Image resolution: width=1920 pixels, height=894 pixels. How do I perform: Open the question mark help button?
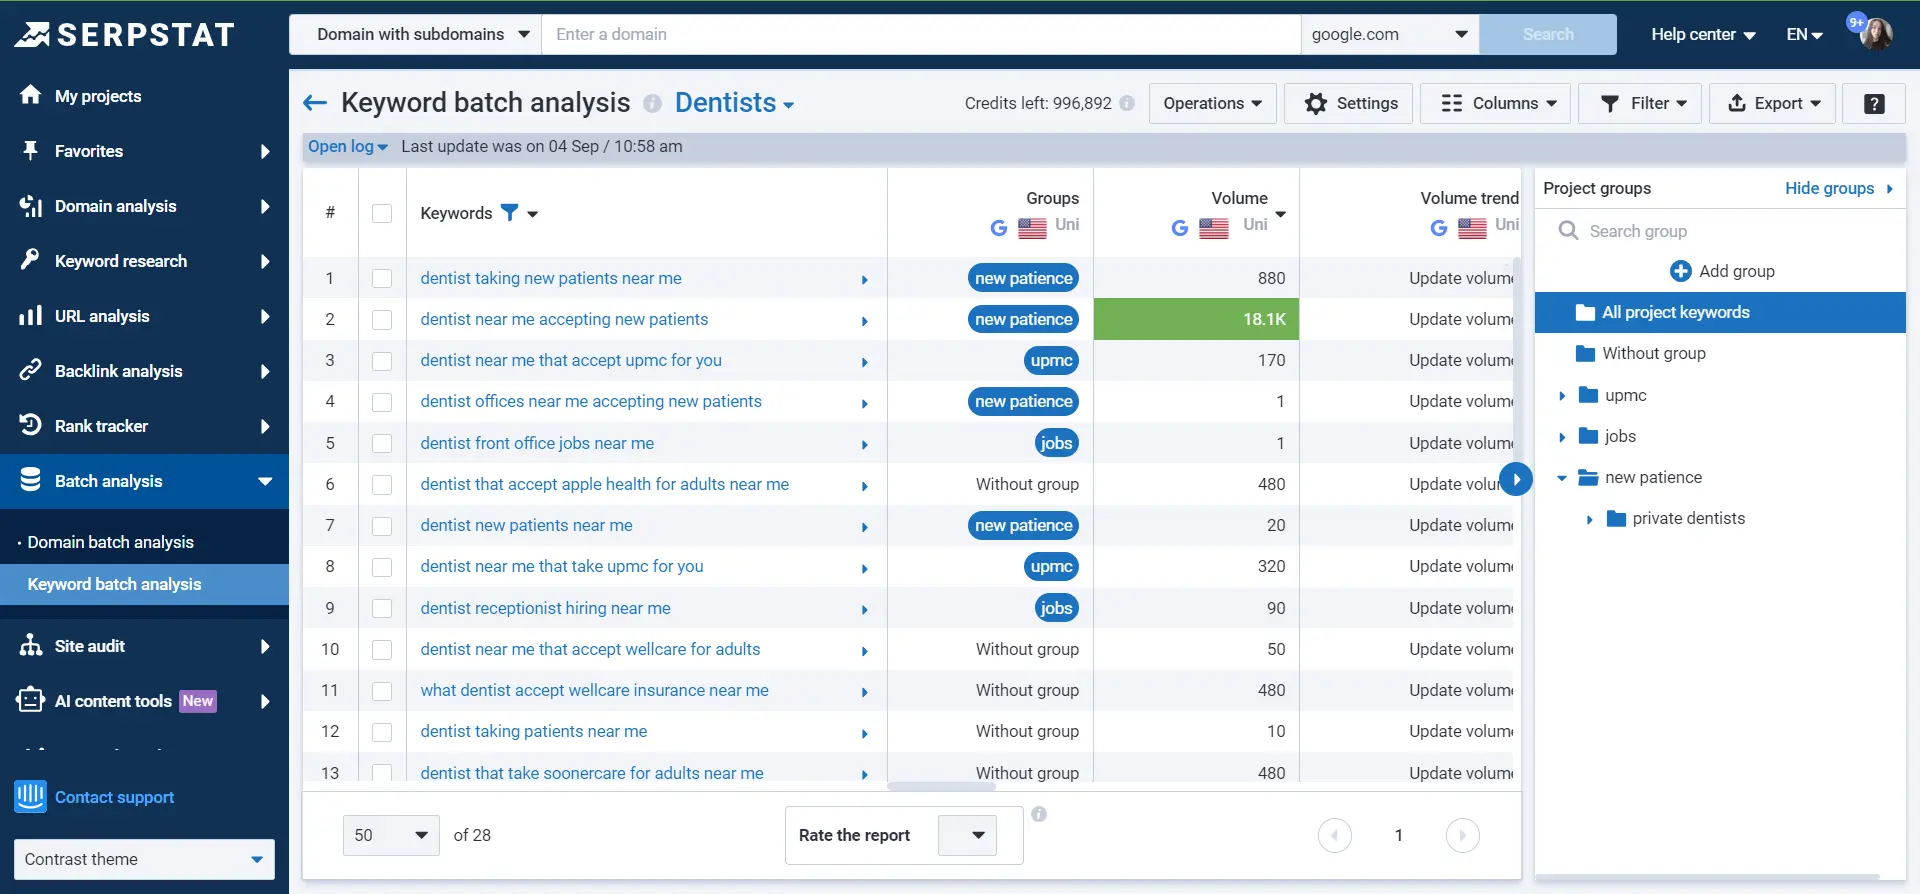1874,104
